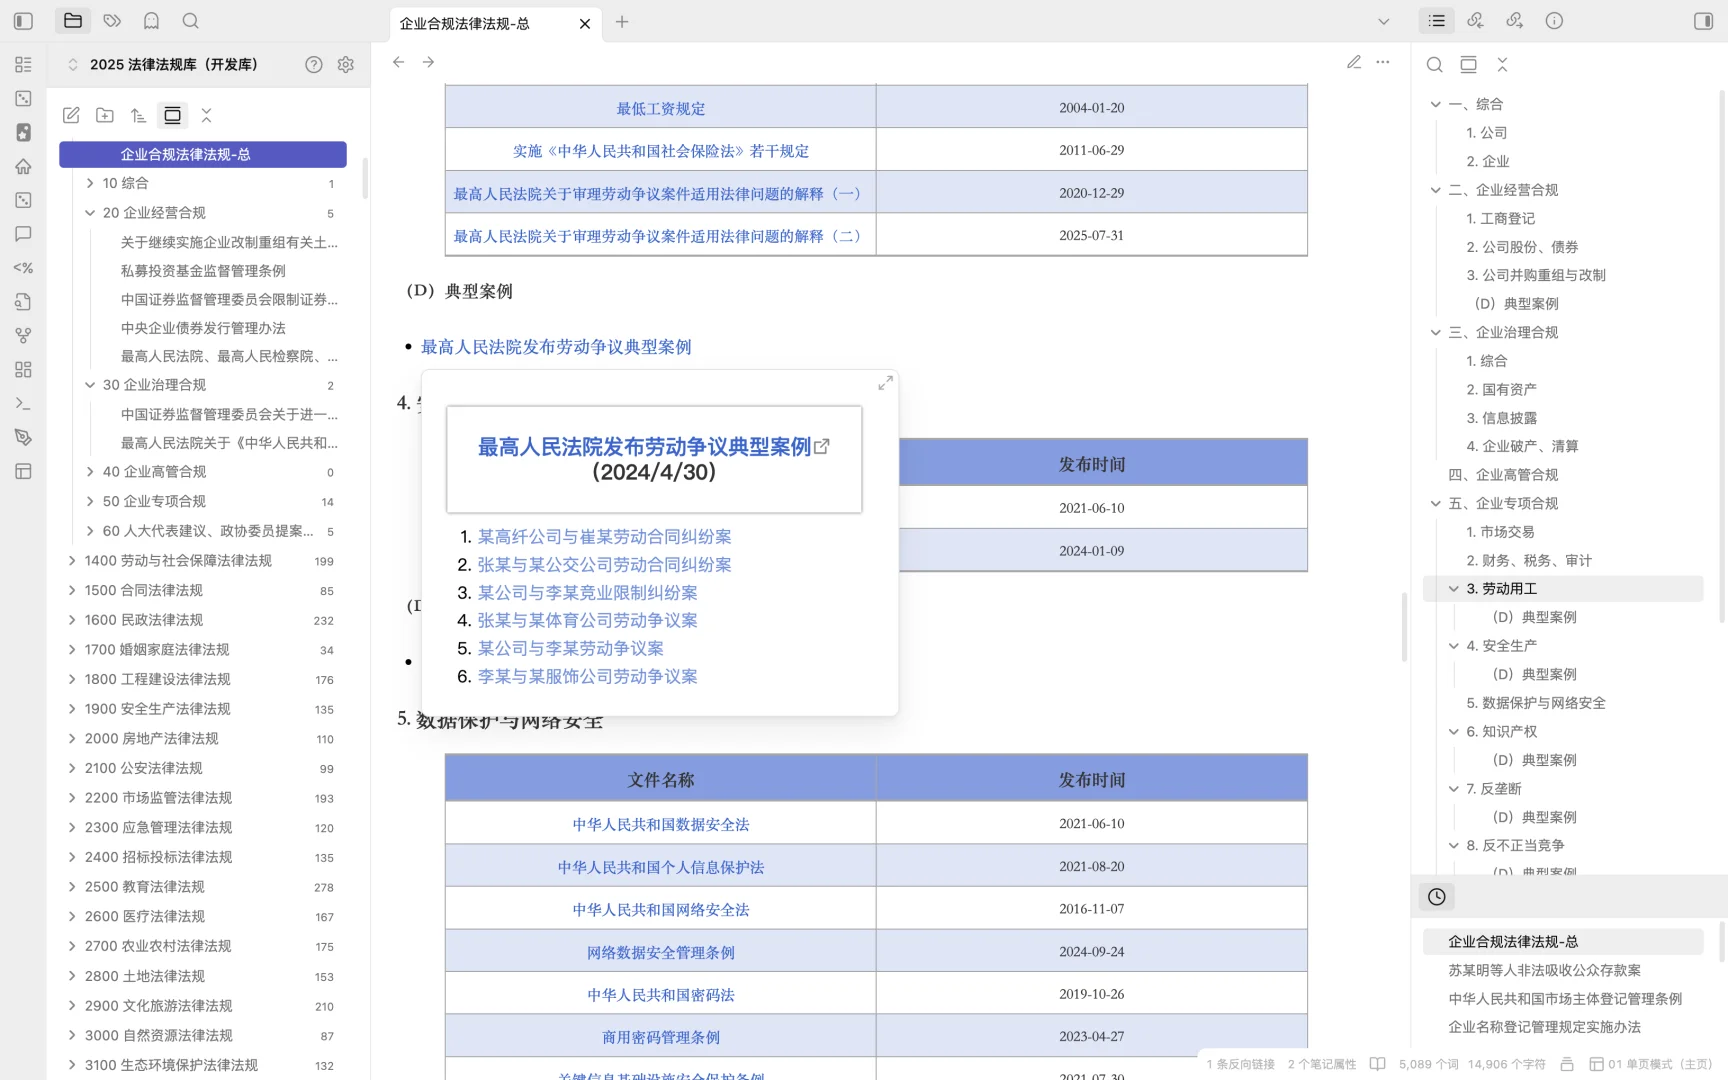Open document info with the i icon

tap(1553, 20)
